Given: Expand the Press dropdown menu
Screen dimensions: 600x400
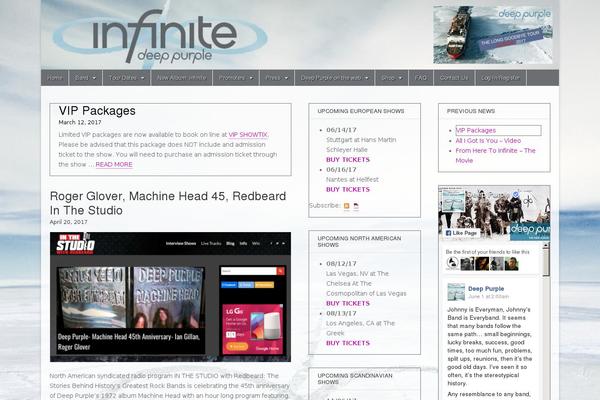Looking at the screenshot, I should point(277,78).
